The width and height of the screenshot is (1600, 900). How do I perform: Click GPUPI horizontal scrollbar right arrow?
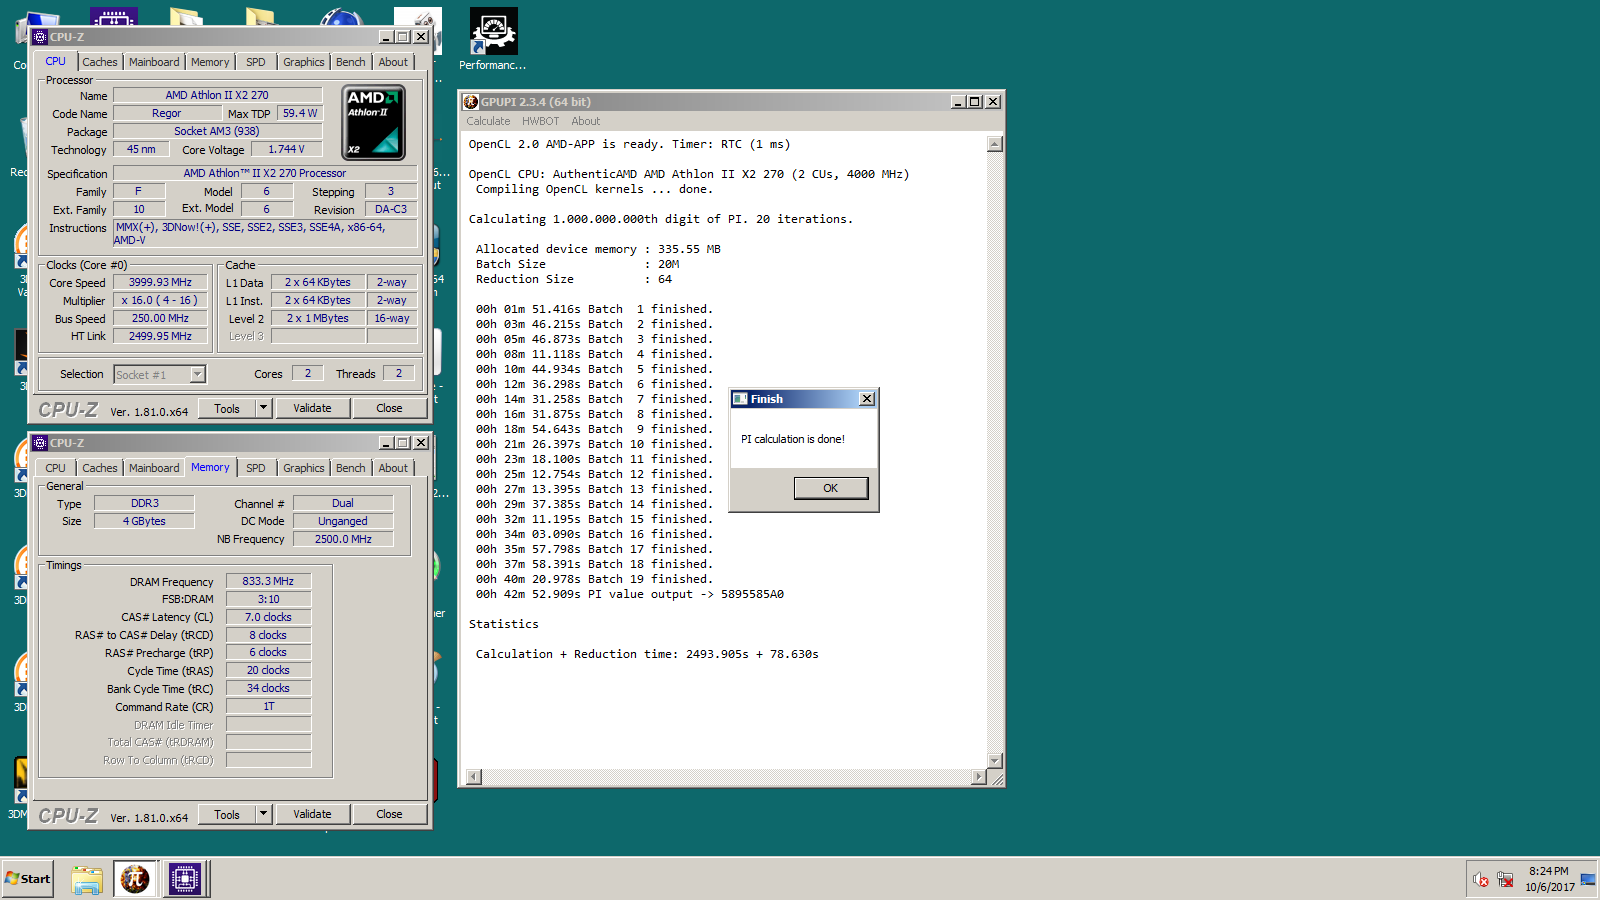[x=979, y=777]
